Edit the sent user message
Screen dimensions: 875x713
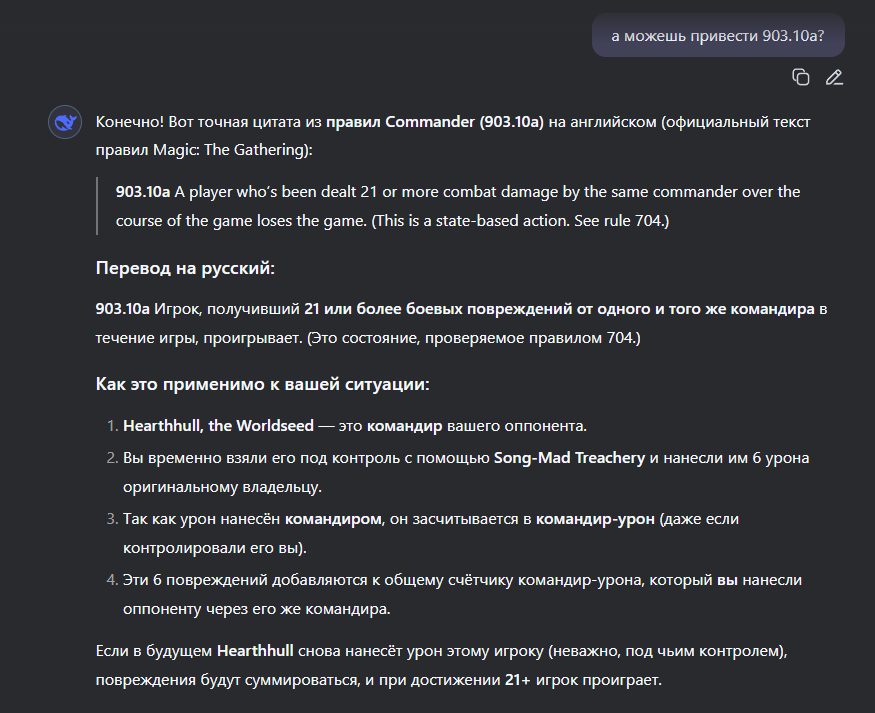coord(834,77)
